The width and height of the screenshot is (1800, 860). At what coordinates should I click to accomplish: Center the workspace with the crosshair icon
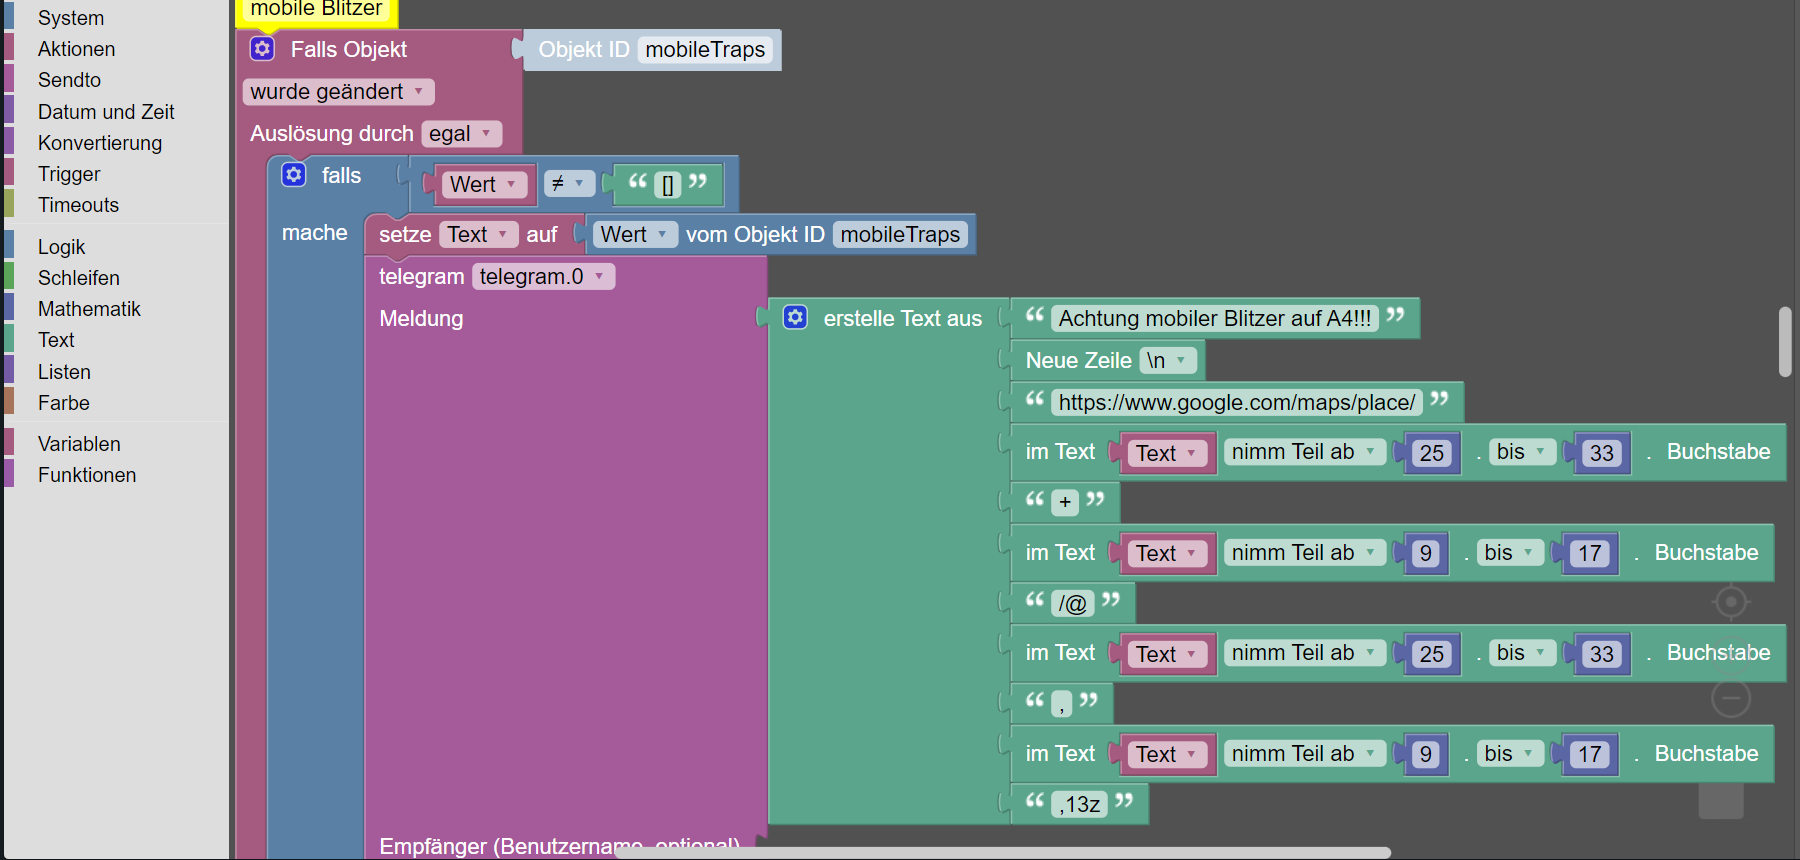[x=1731, y=602]
